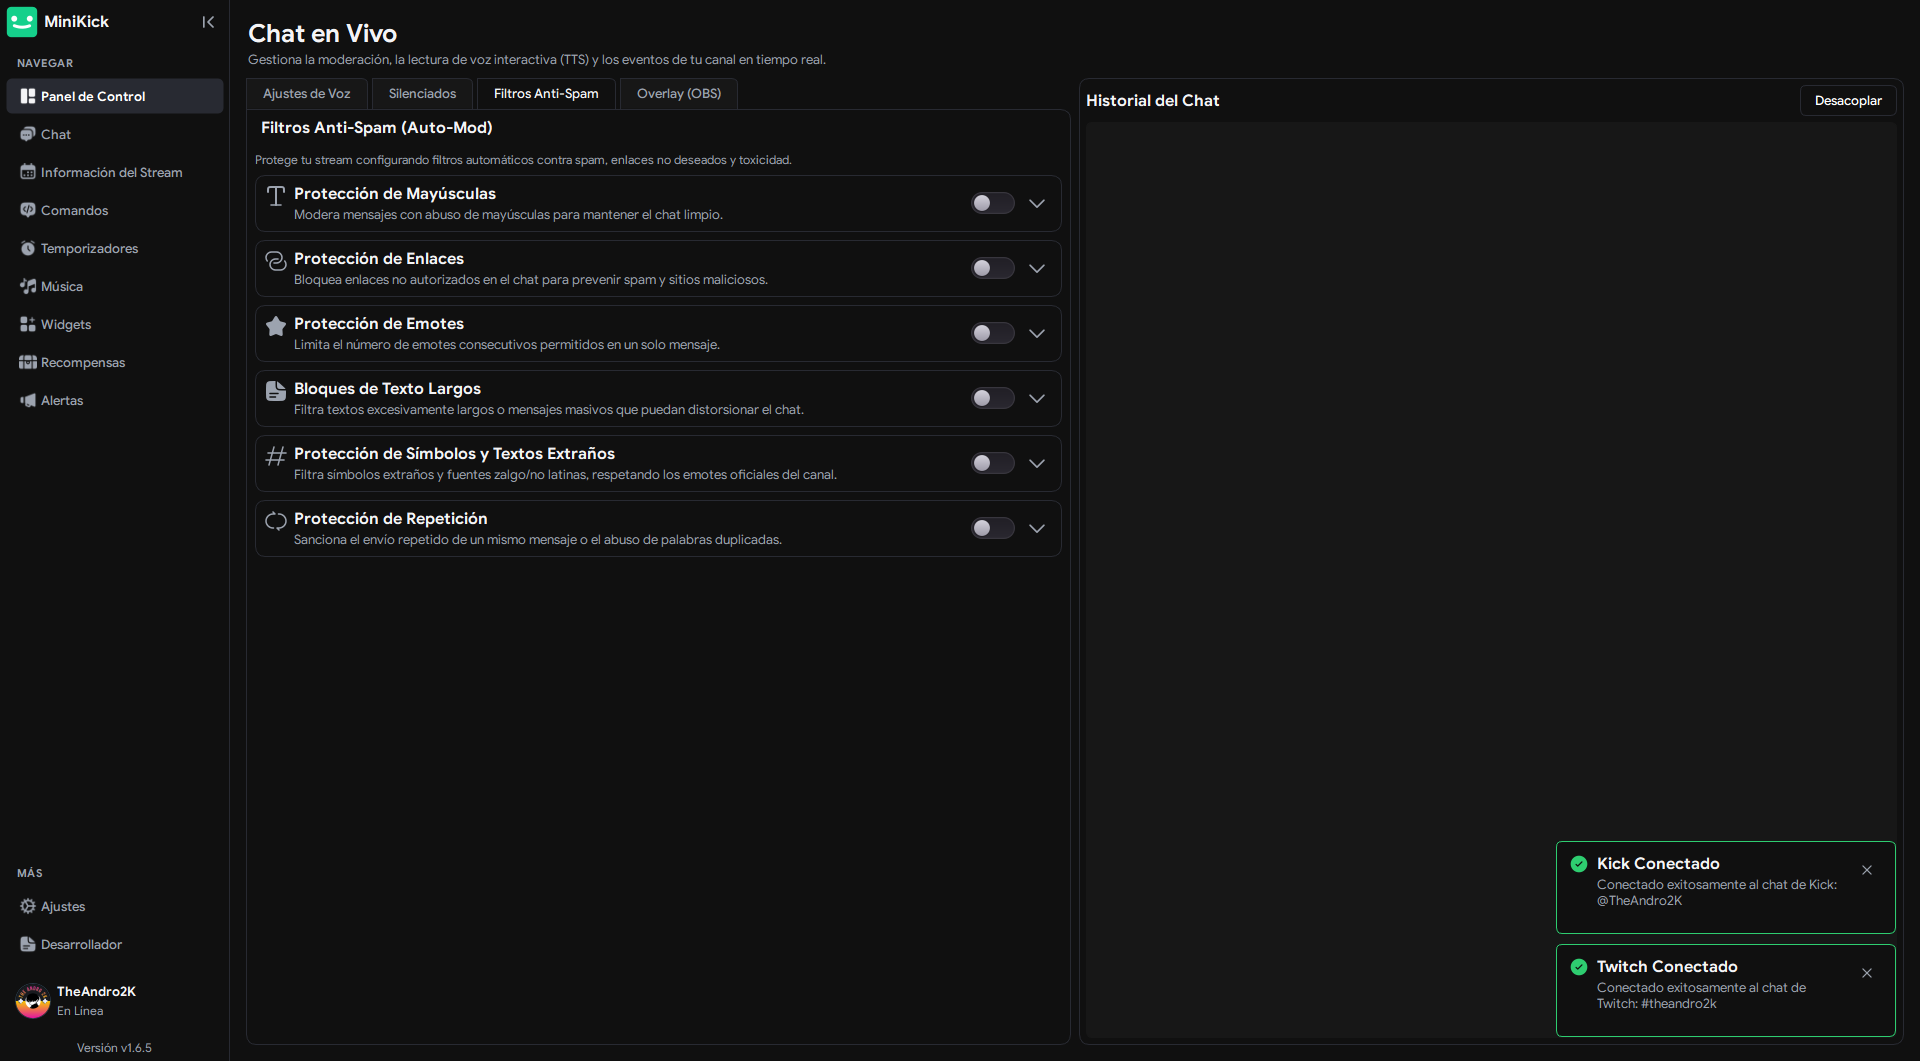
Task: Click the MiniKick logo icon
Action: (x=22, y=22)
